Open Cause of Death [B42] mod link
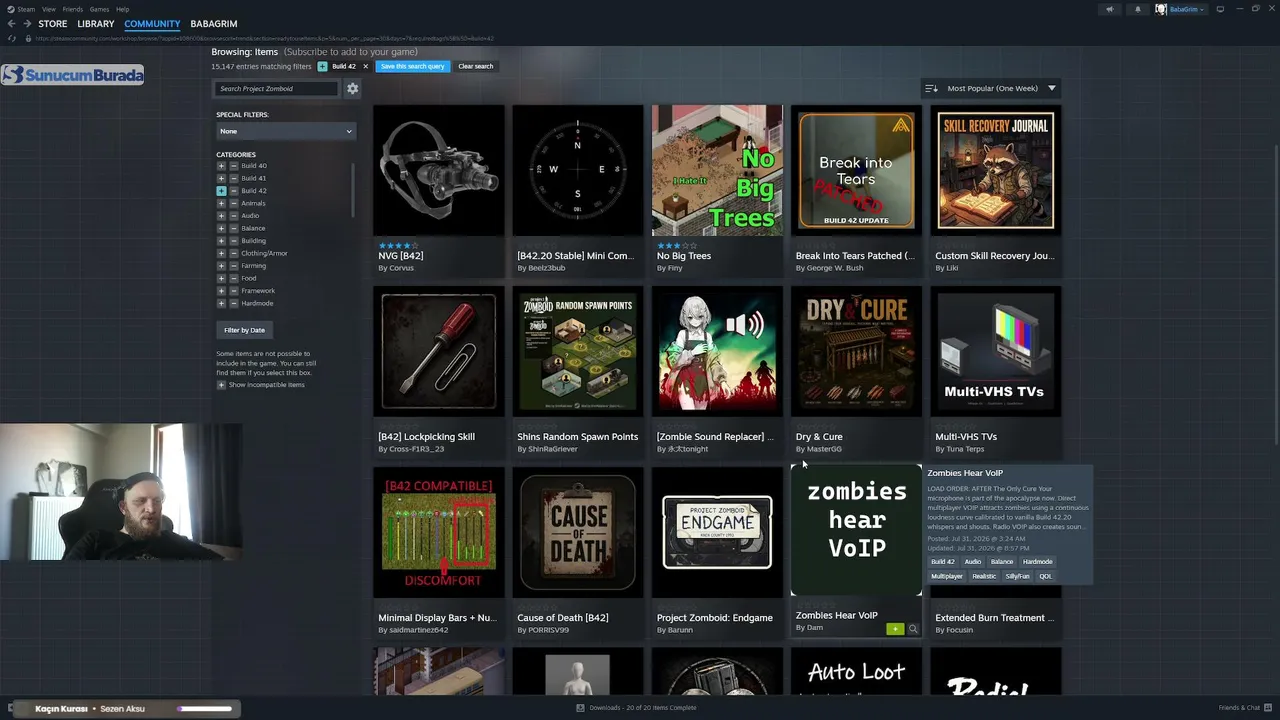The height and width of the screenshot is (720, 1280). (563, 618)
